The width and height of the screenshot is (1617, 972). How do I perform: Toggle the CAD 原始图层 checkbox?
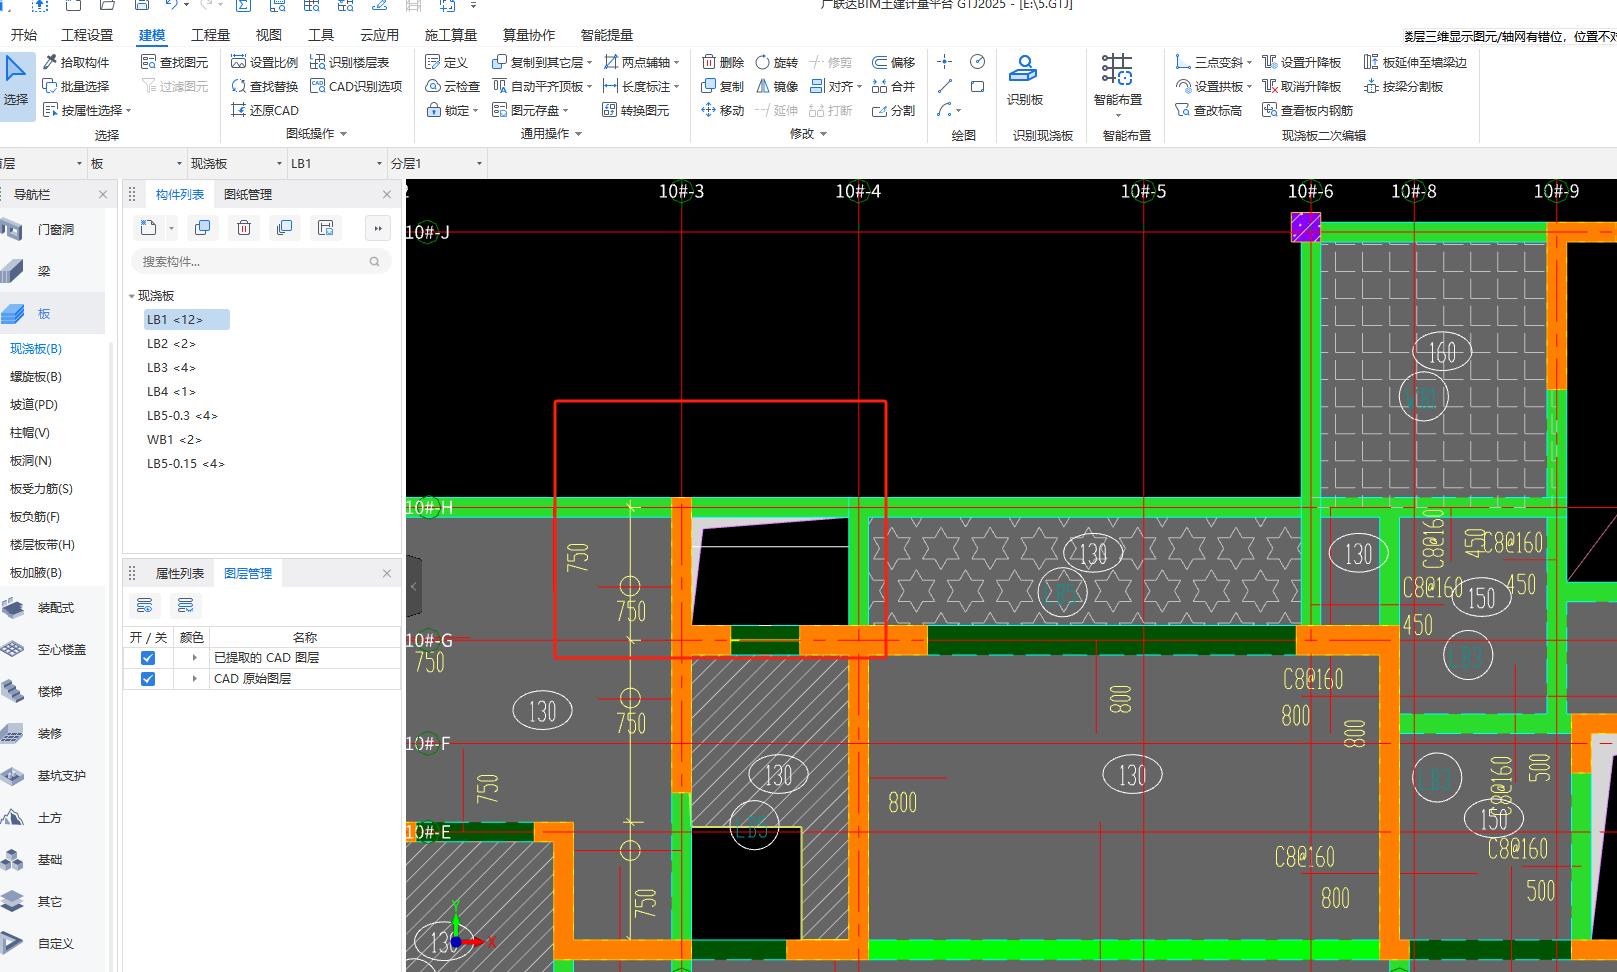tap(148, 679)
